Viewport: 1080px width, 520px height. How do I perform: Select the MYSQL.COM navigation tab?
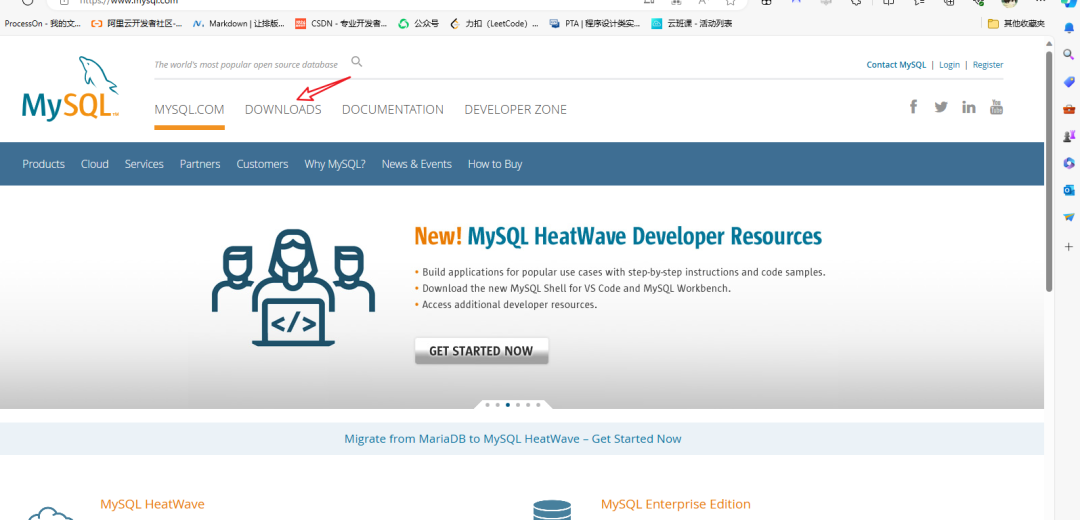tap(189, 110)
